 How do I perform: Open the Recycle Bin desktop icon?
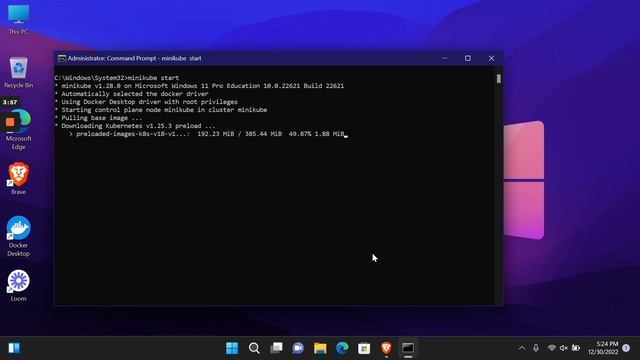pyautogui.click(x=18, y=73)
